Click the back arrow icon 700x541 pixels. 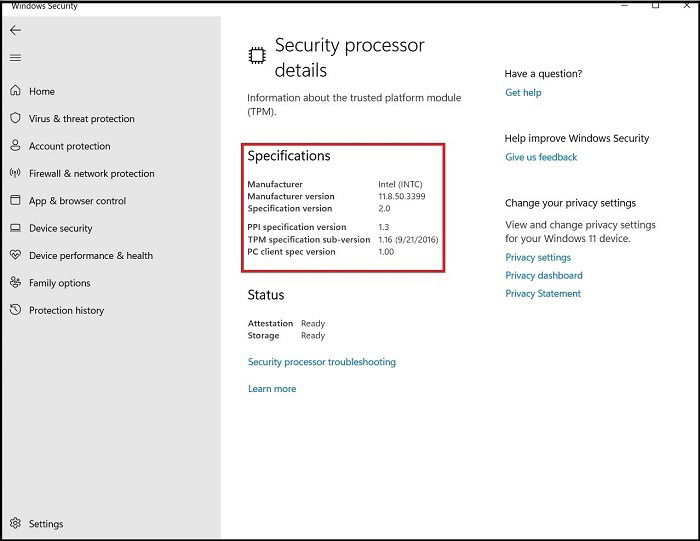click(15, 30)
